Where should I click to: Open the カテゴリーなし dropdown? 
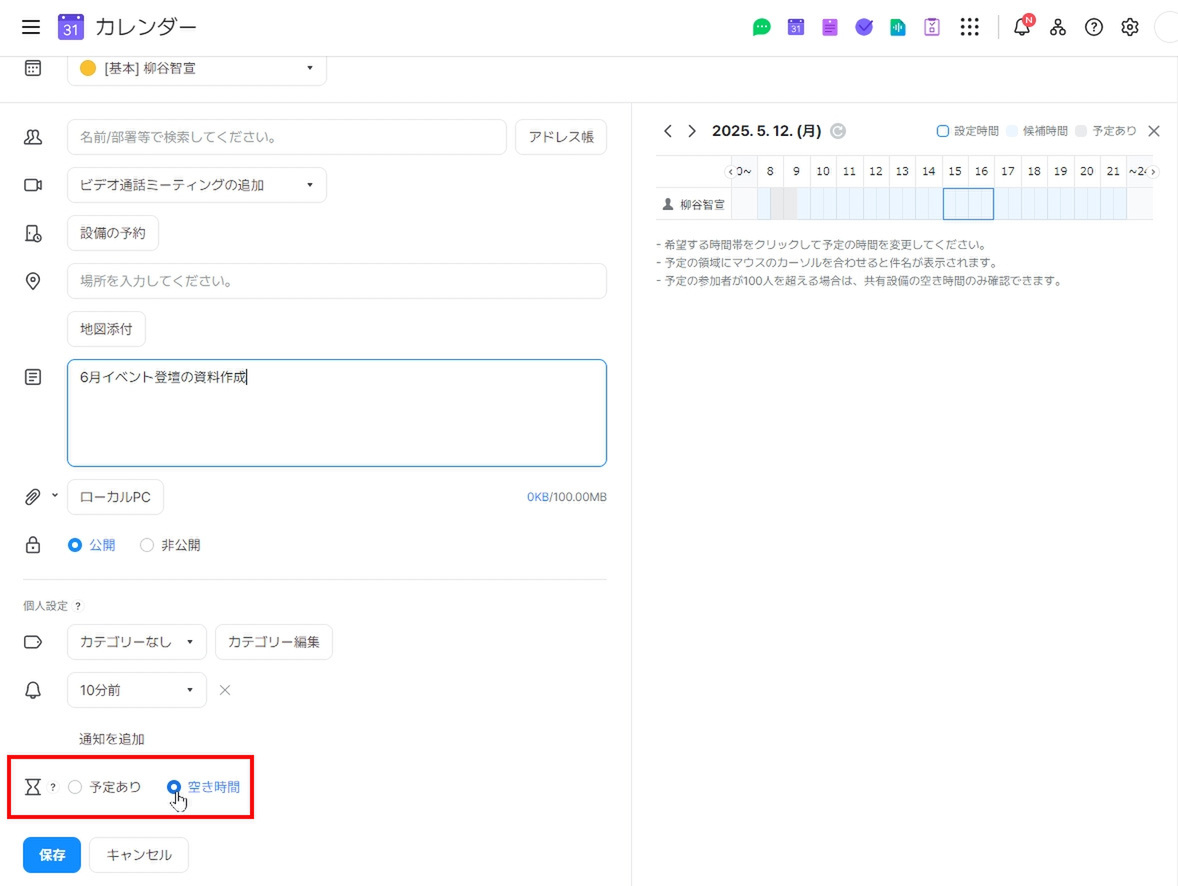click(137, 642)
